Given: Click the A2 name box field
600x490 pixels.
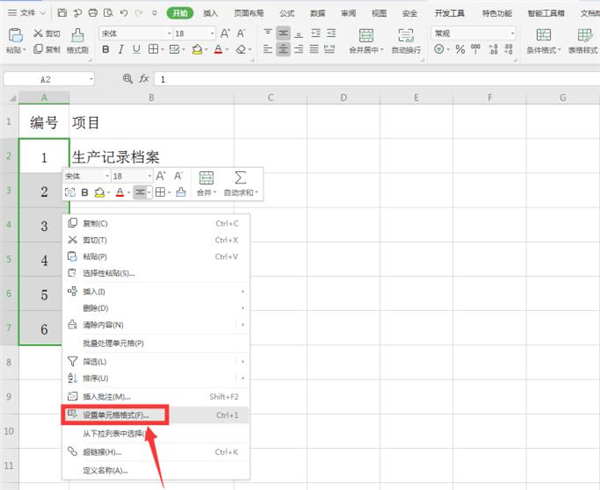Looking at the screenshot, I should 47,78.
